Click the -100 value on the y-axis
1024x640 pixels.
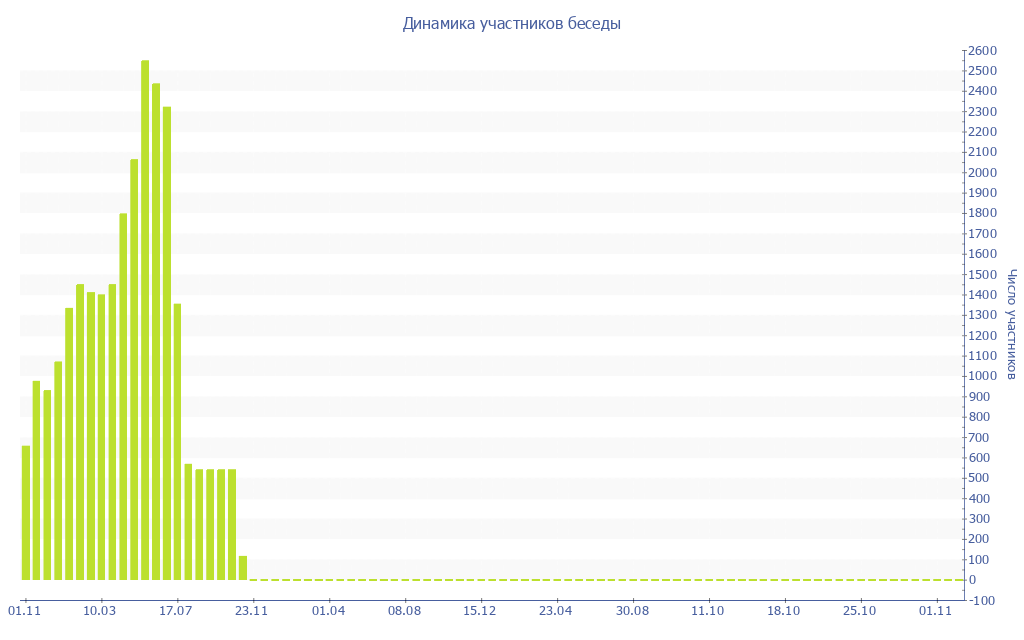982,600
